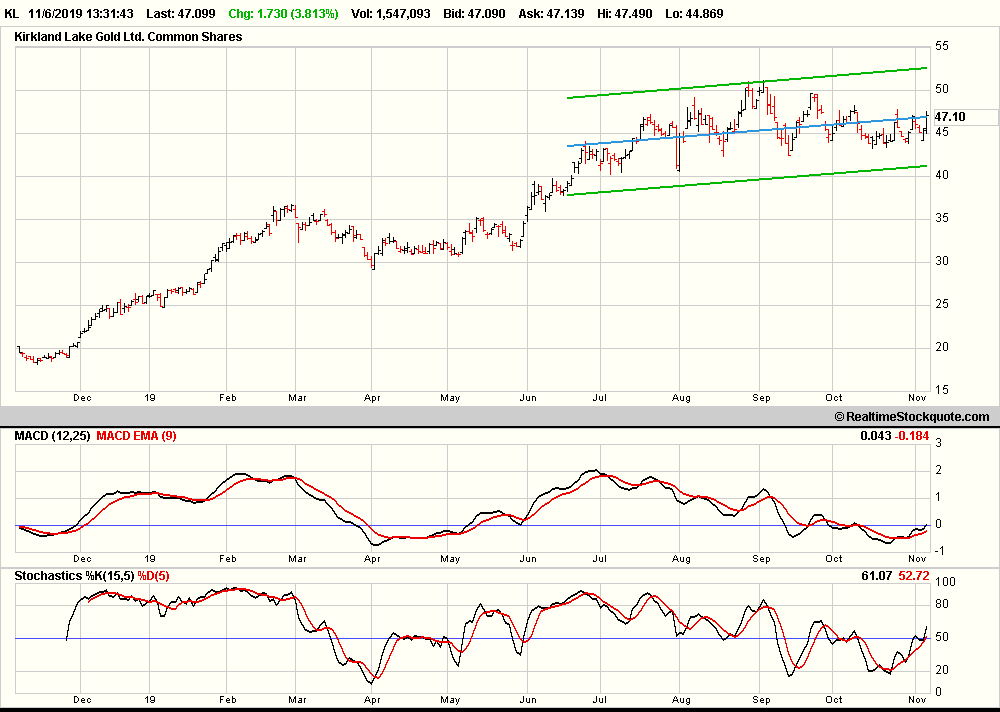Select the Lo: 44.869 daily low
Image resolution: width=1000 pixels, height=712 pixels.
(x=694, y=13)
